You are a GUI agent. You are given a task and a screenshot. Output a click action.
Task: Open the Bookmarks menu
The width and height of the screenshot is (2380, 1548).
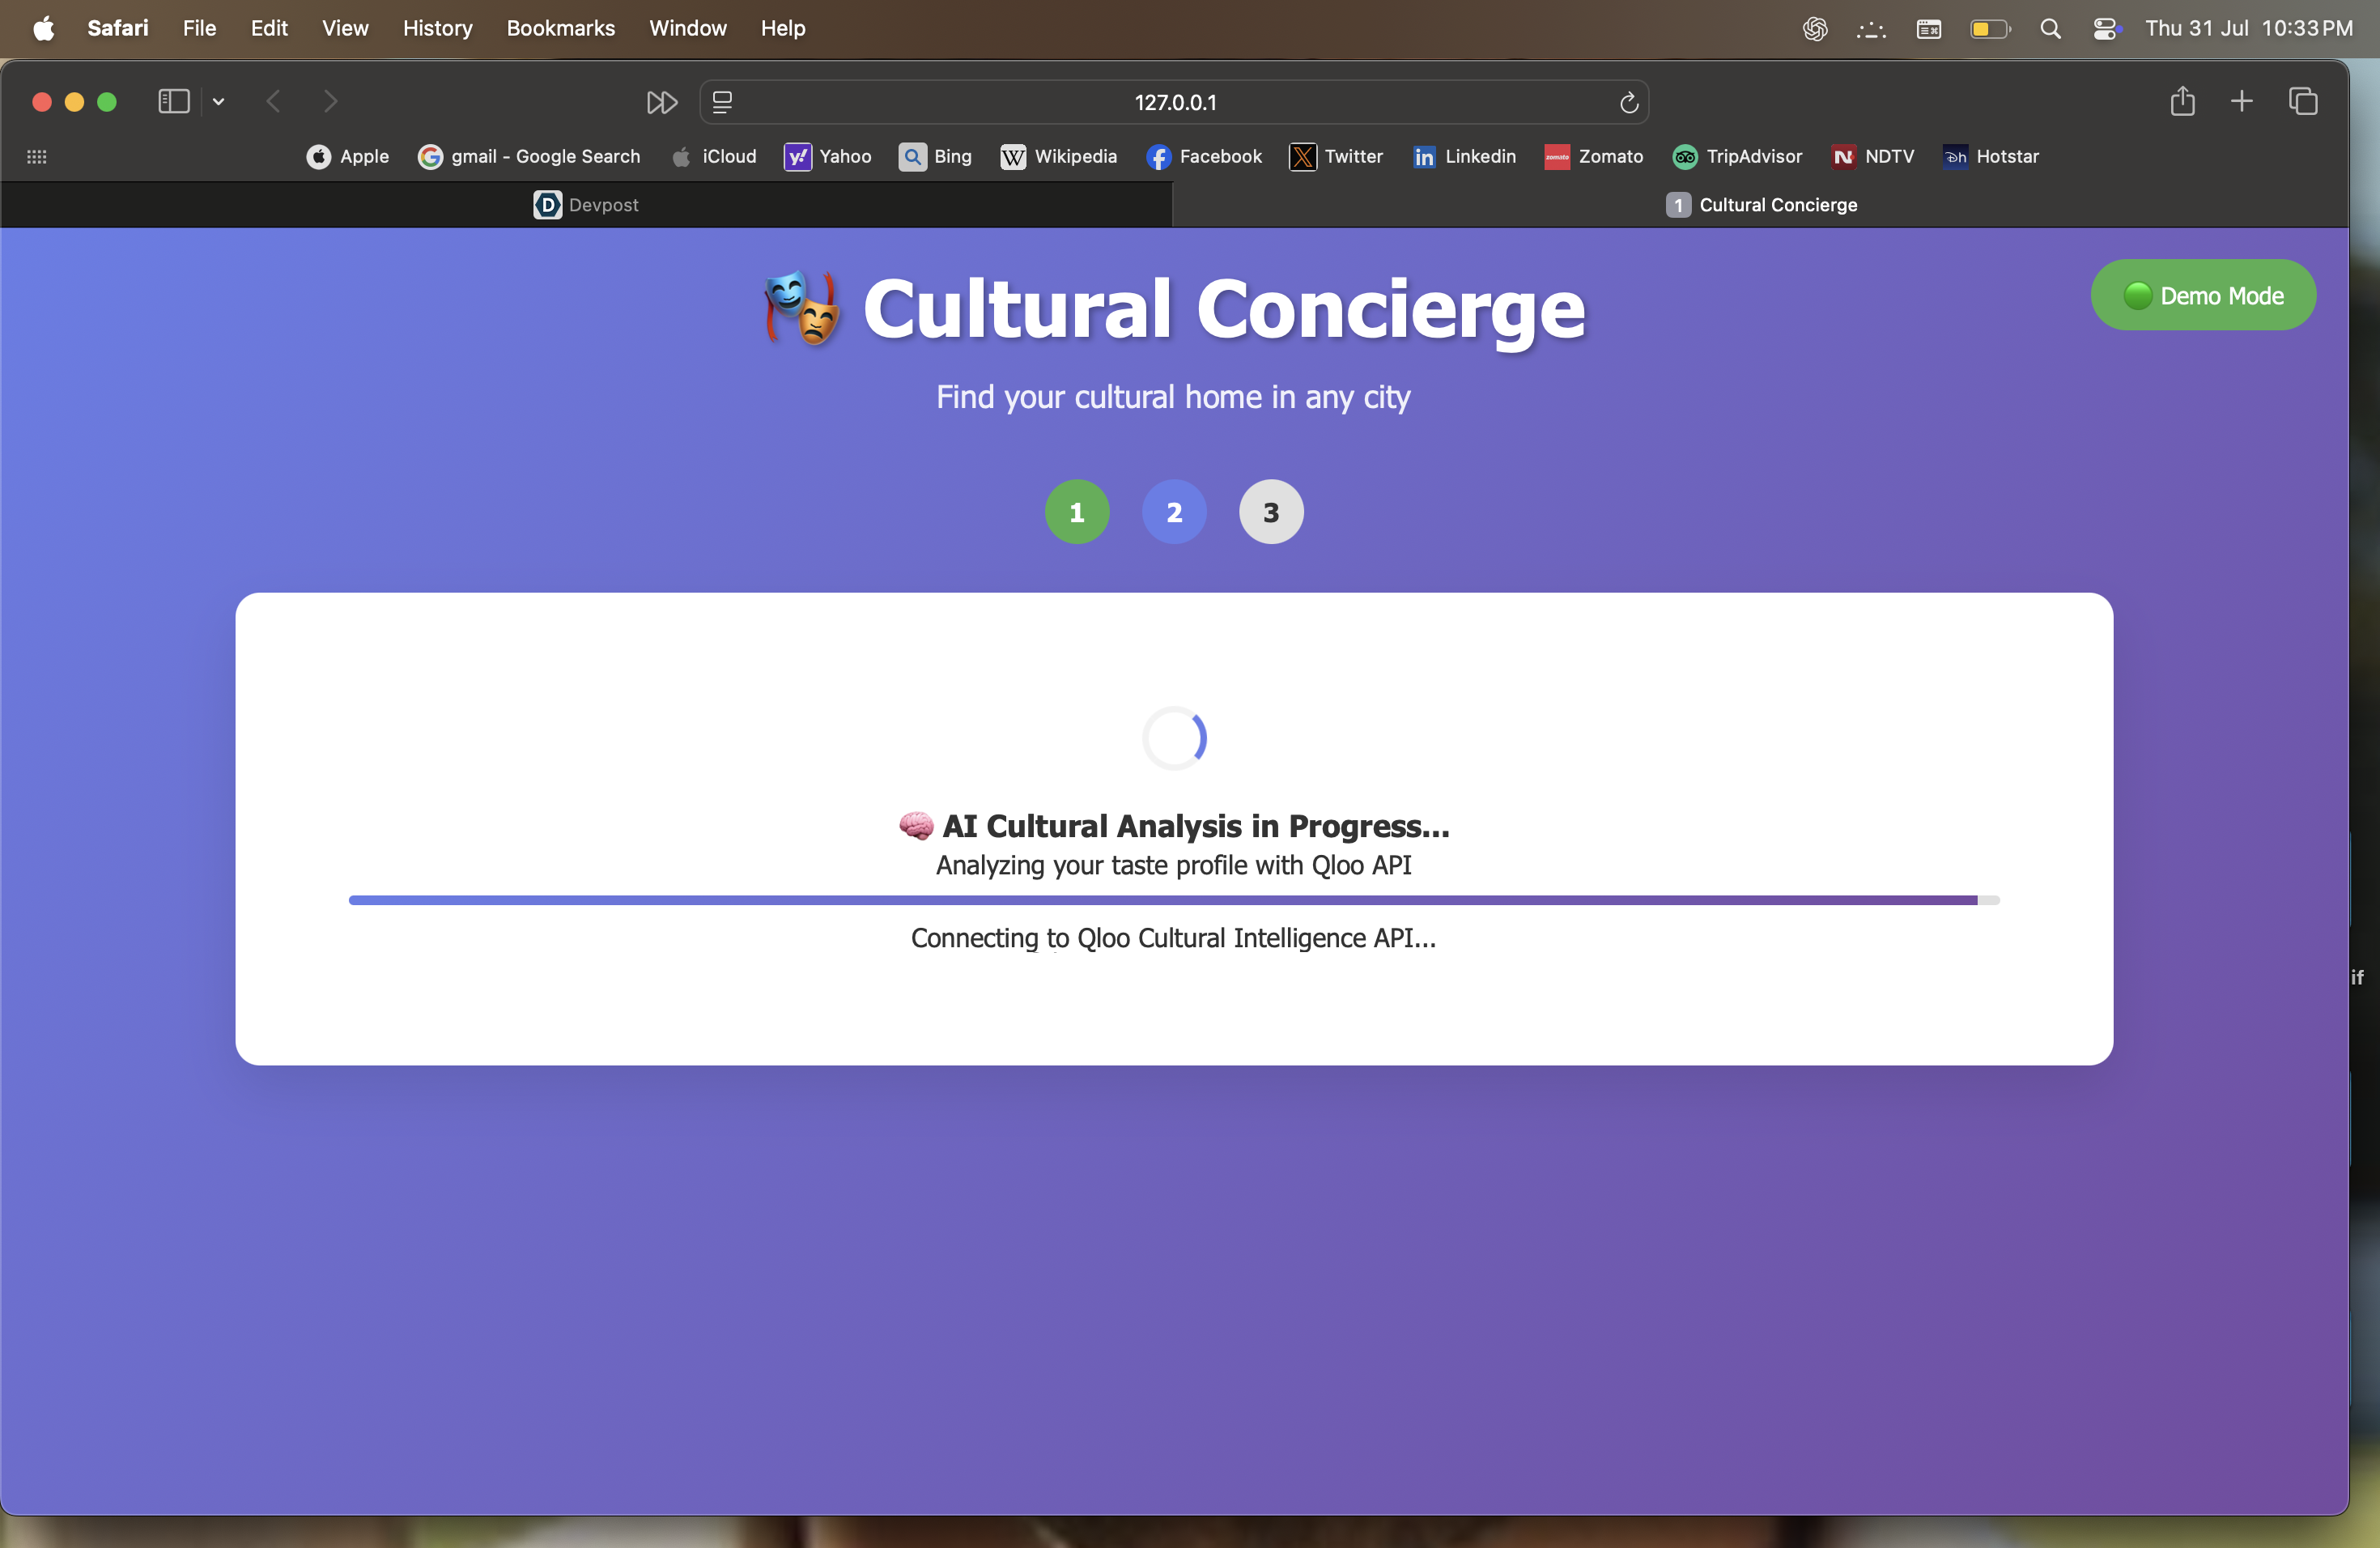560,28
